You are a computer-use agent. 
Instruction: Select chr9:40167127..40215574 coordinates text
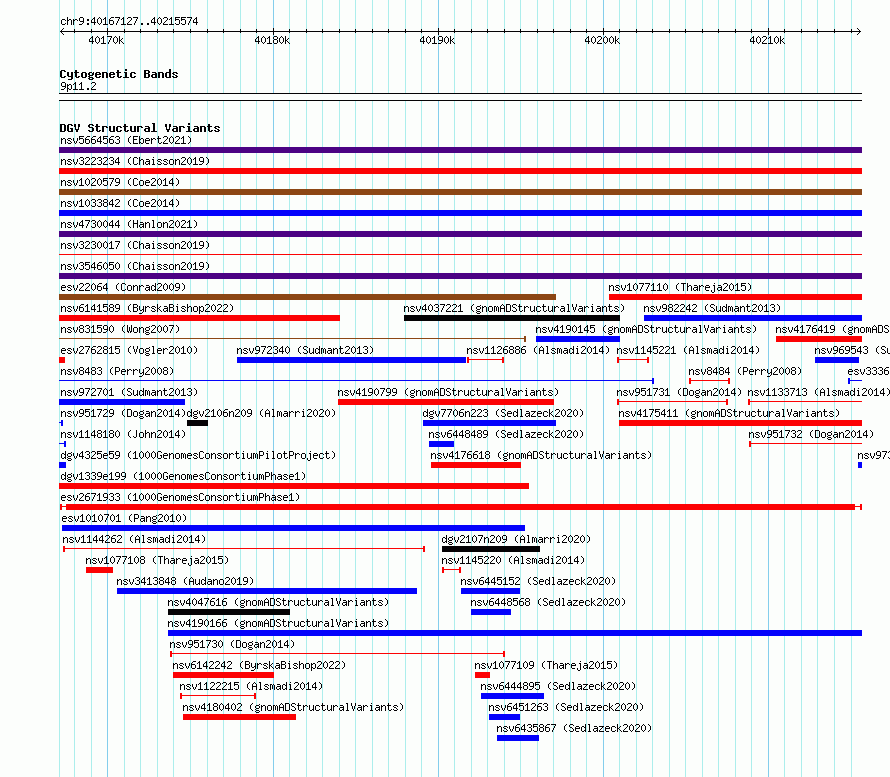click(x=129, y=22)
